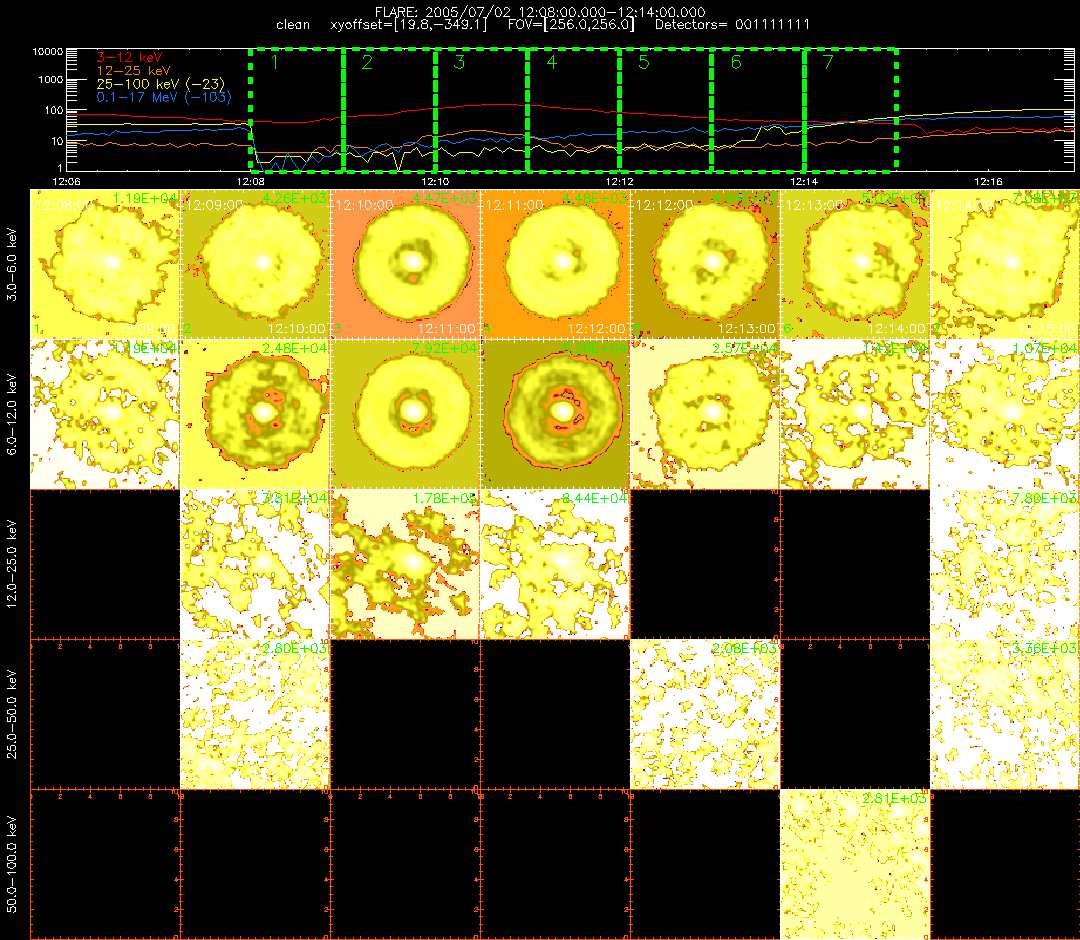
Task: Open the 3-6 keV image starting 12:09:00
Action: pyautogui.click(x=255, y=264)
